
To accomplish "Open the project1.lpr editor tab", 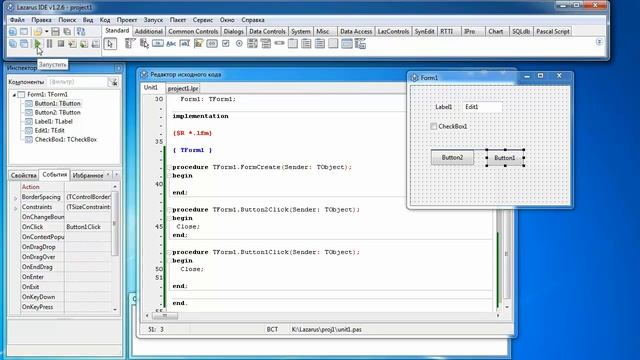I will [x=183, y=88].
